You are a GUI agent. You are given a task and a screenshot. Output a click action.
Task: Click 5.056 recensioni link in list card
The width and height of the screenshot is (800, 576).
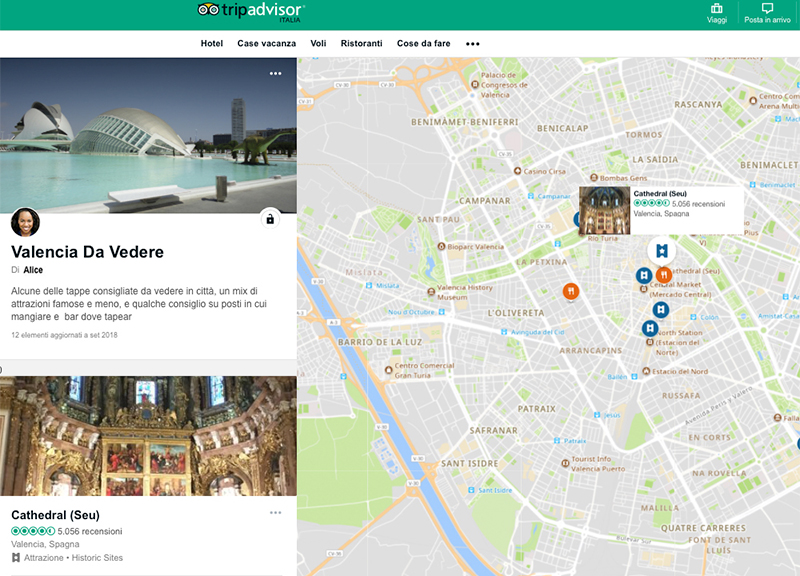(x=90, y=531)
